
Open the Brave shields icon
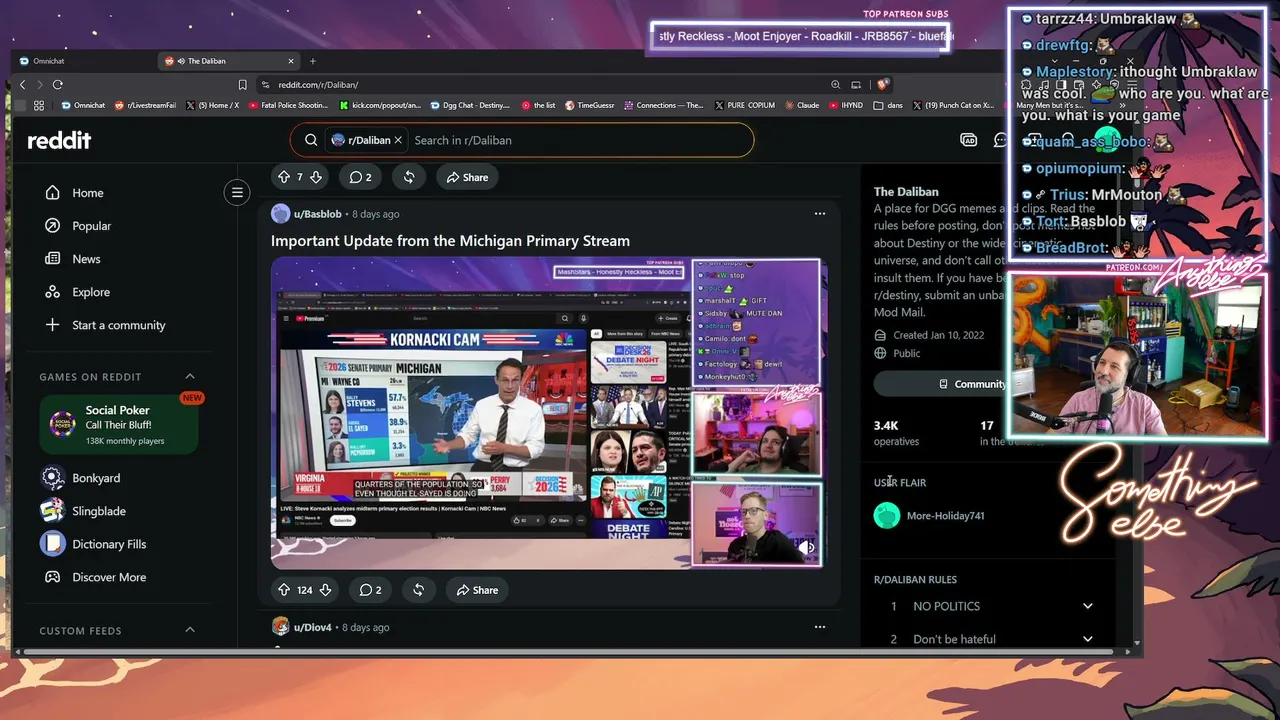coord(883,85)
